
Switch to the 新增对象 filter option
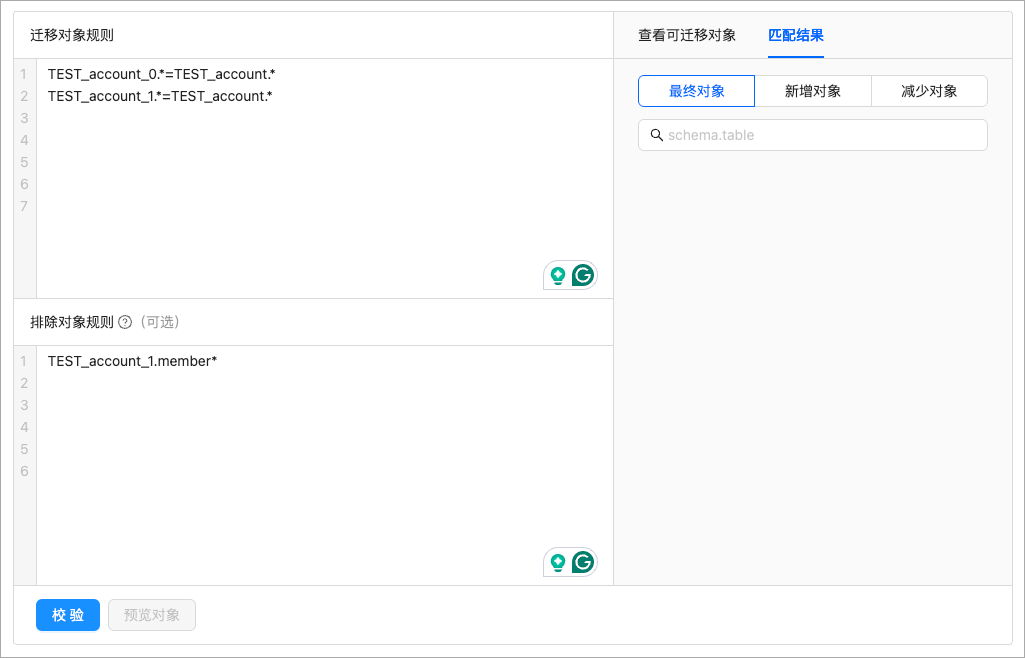point(812,91)
